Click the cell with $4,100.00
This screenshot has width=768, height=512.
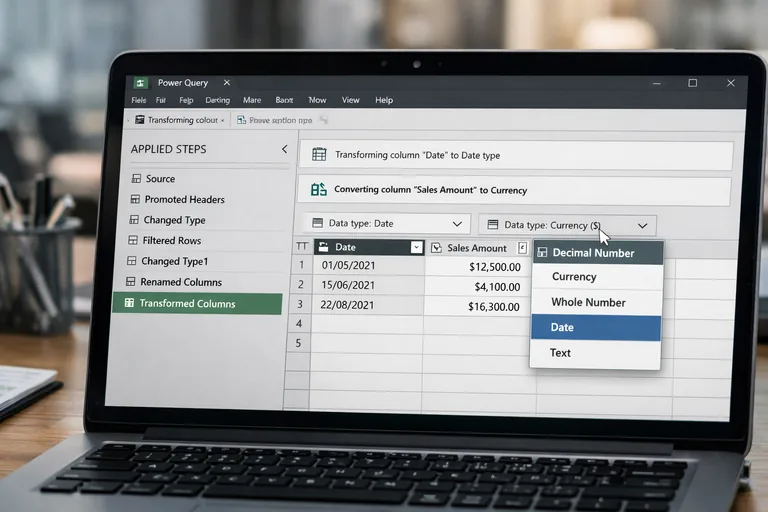pyautogui.click(x=477, y=287)
